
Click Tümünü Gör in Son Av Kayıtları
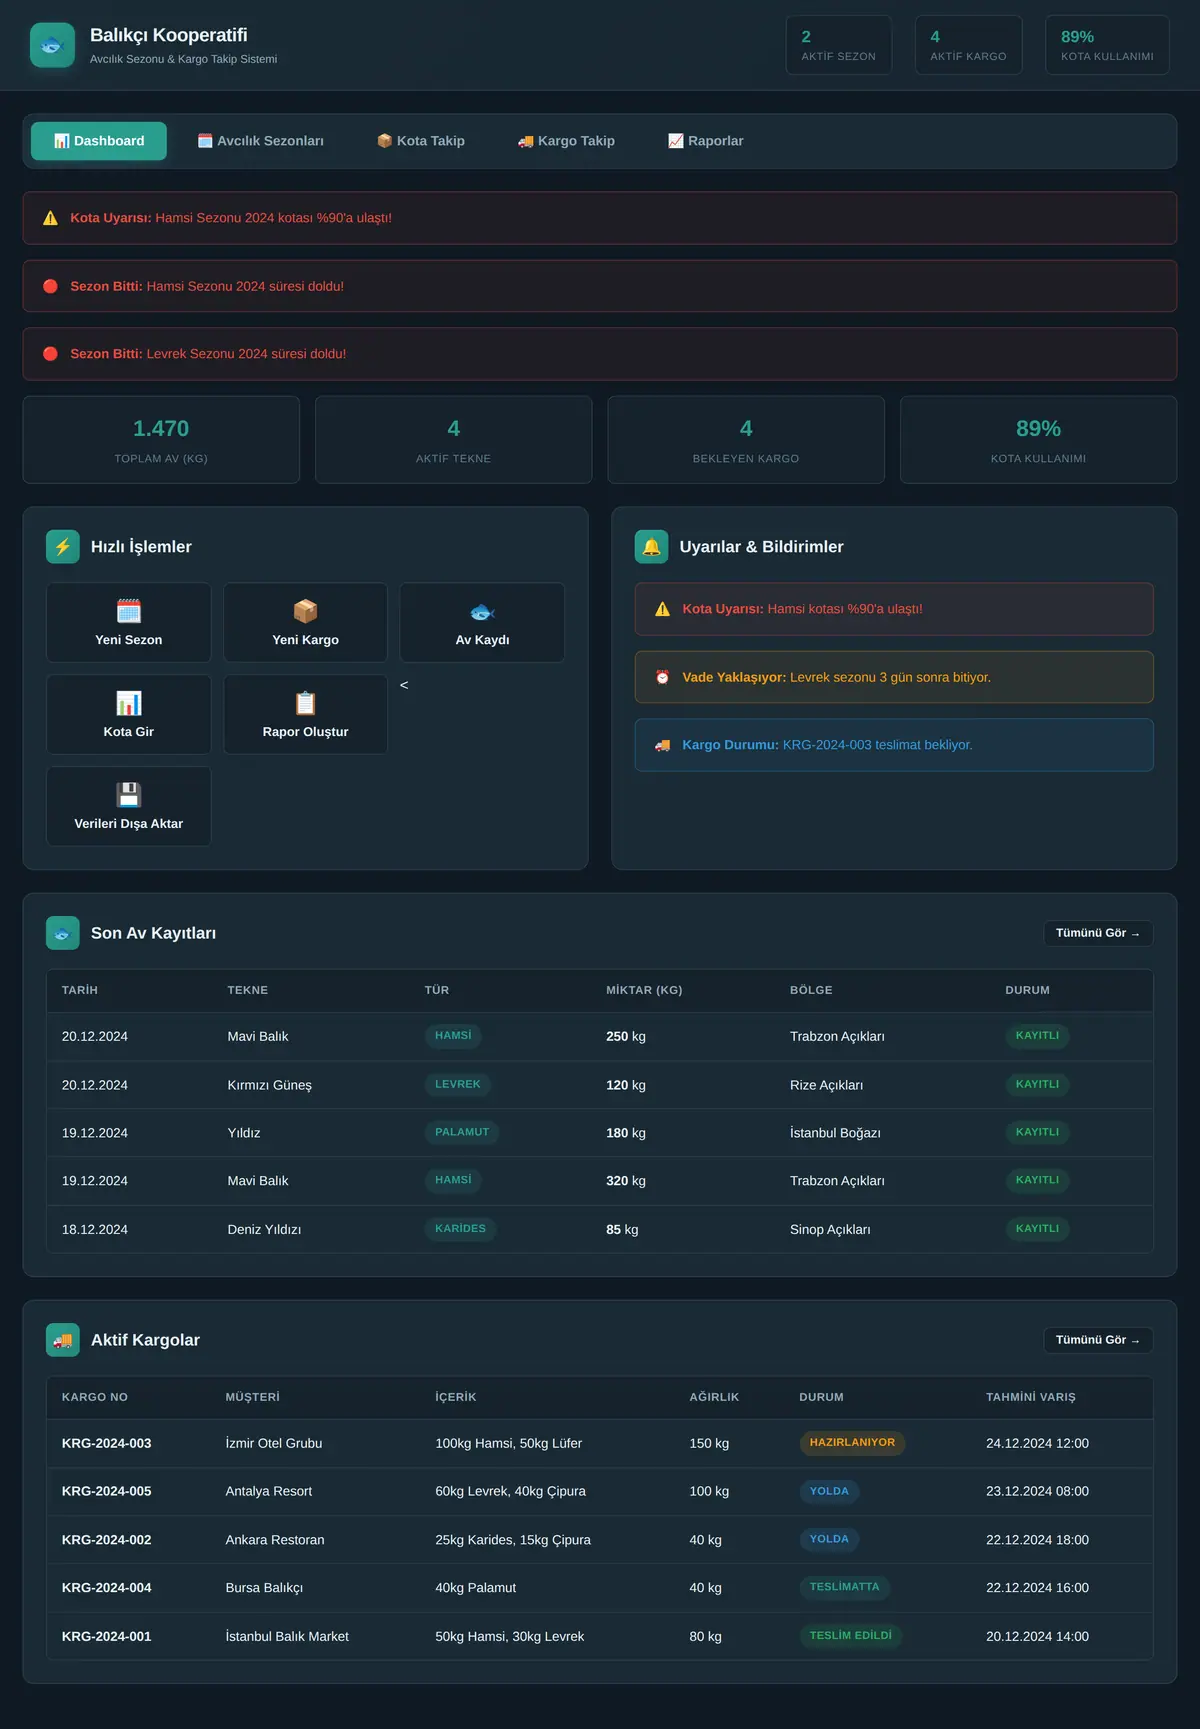pos(1098,933)
